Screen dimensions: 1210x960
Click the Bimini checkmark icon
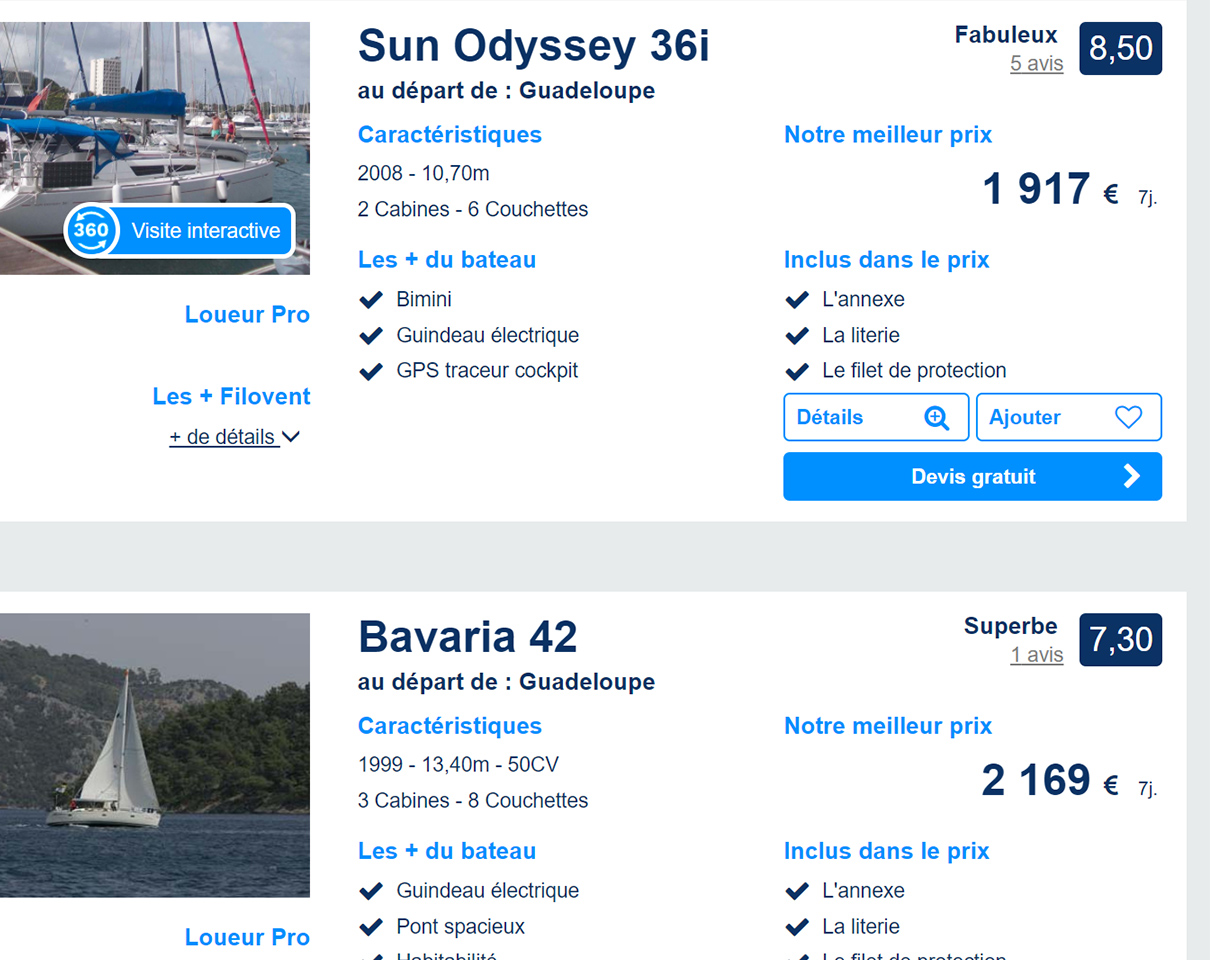[371, 299]
